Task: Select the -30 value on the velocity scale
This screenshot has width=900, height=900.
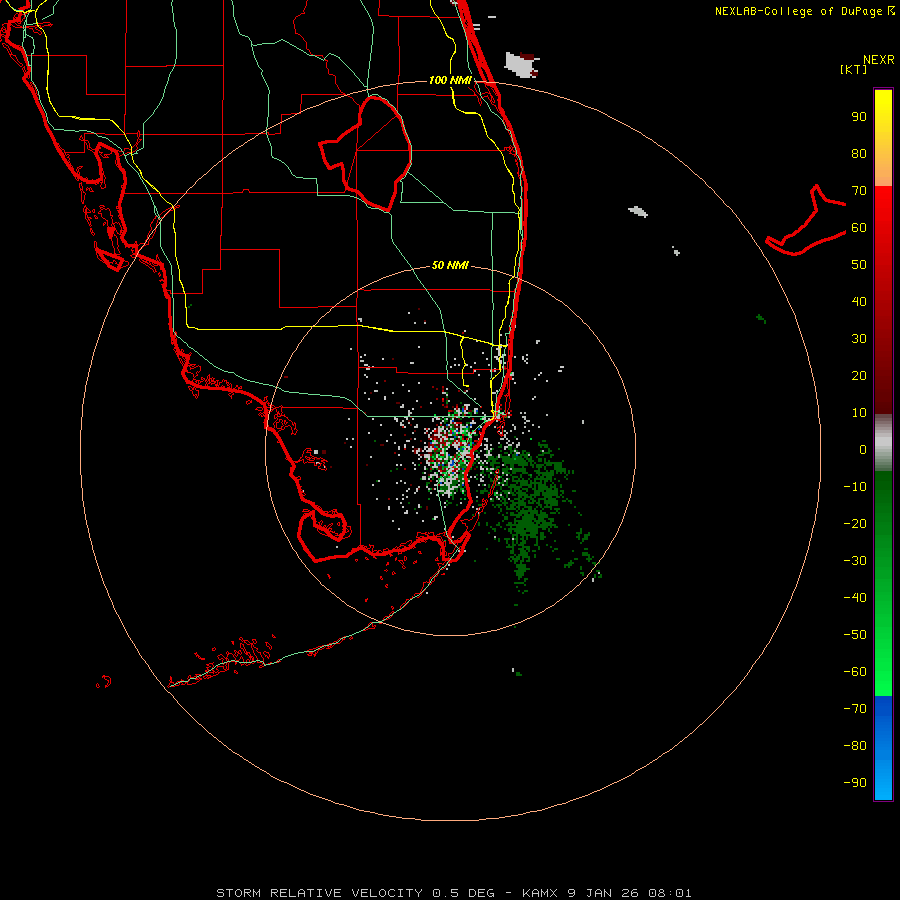Action: (x=855, y=561)
